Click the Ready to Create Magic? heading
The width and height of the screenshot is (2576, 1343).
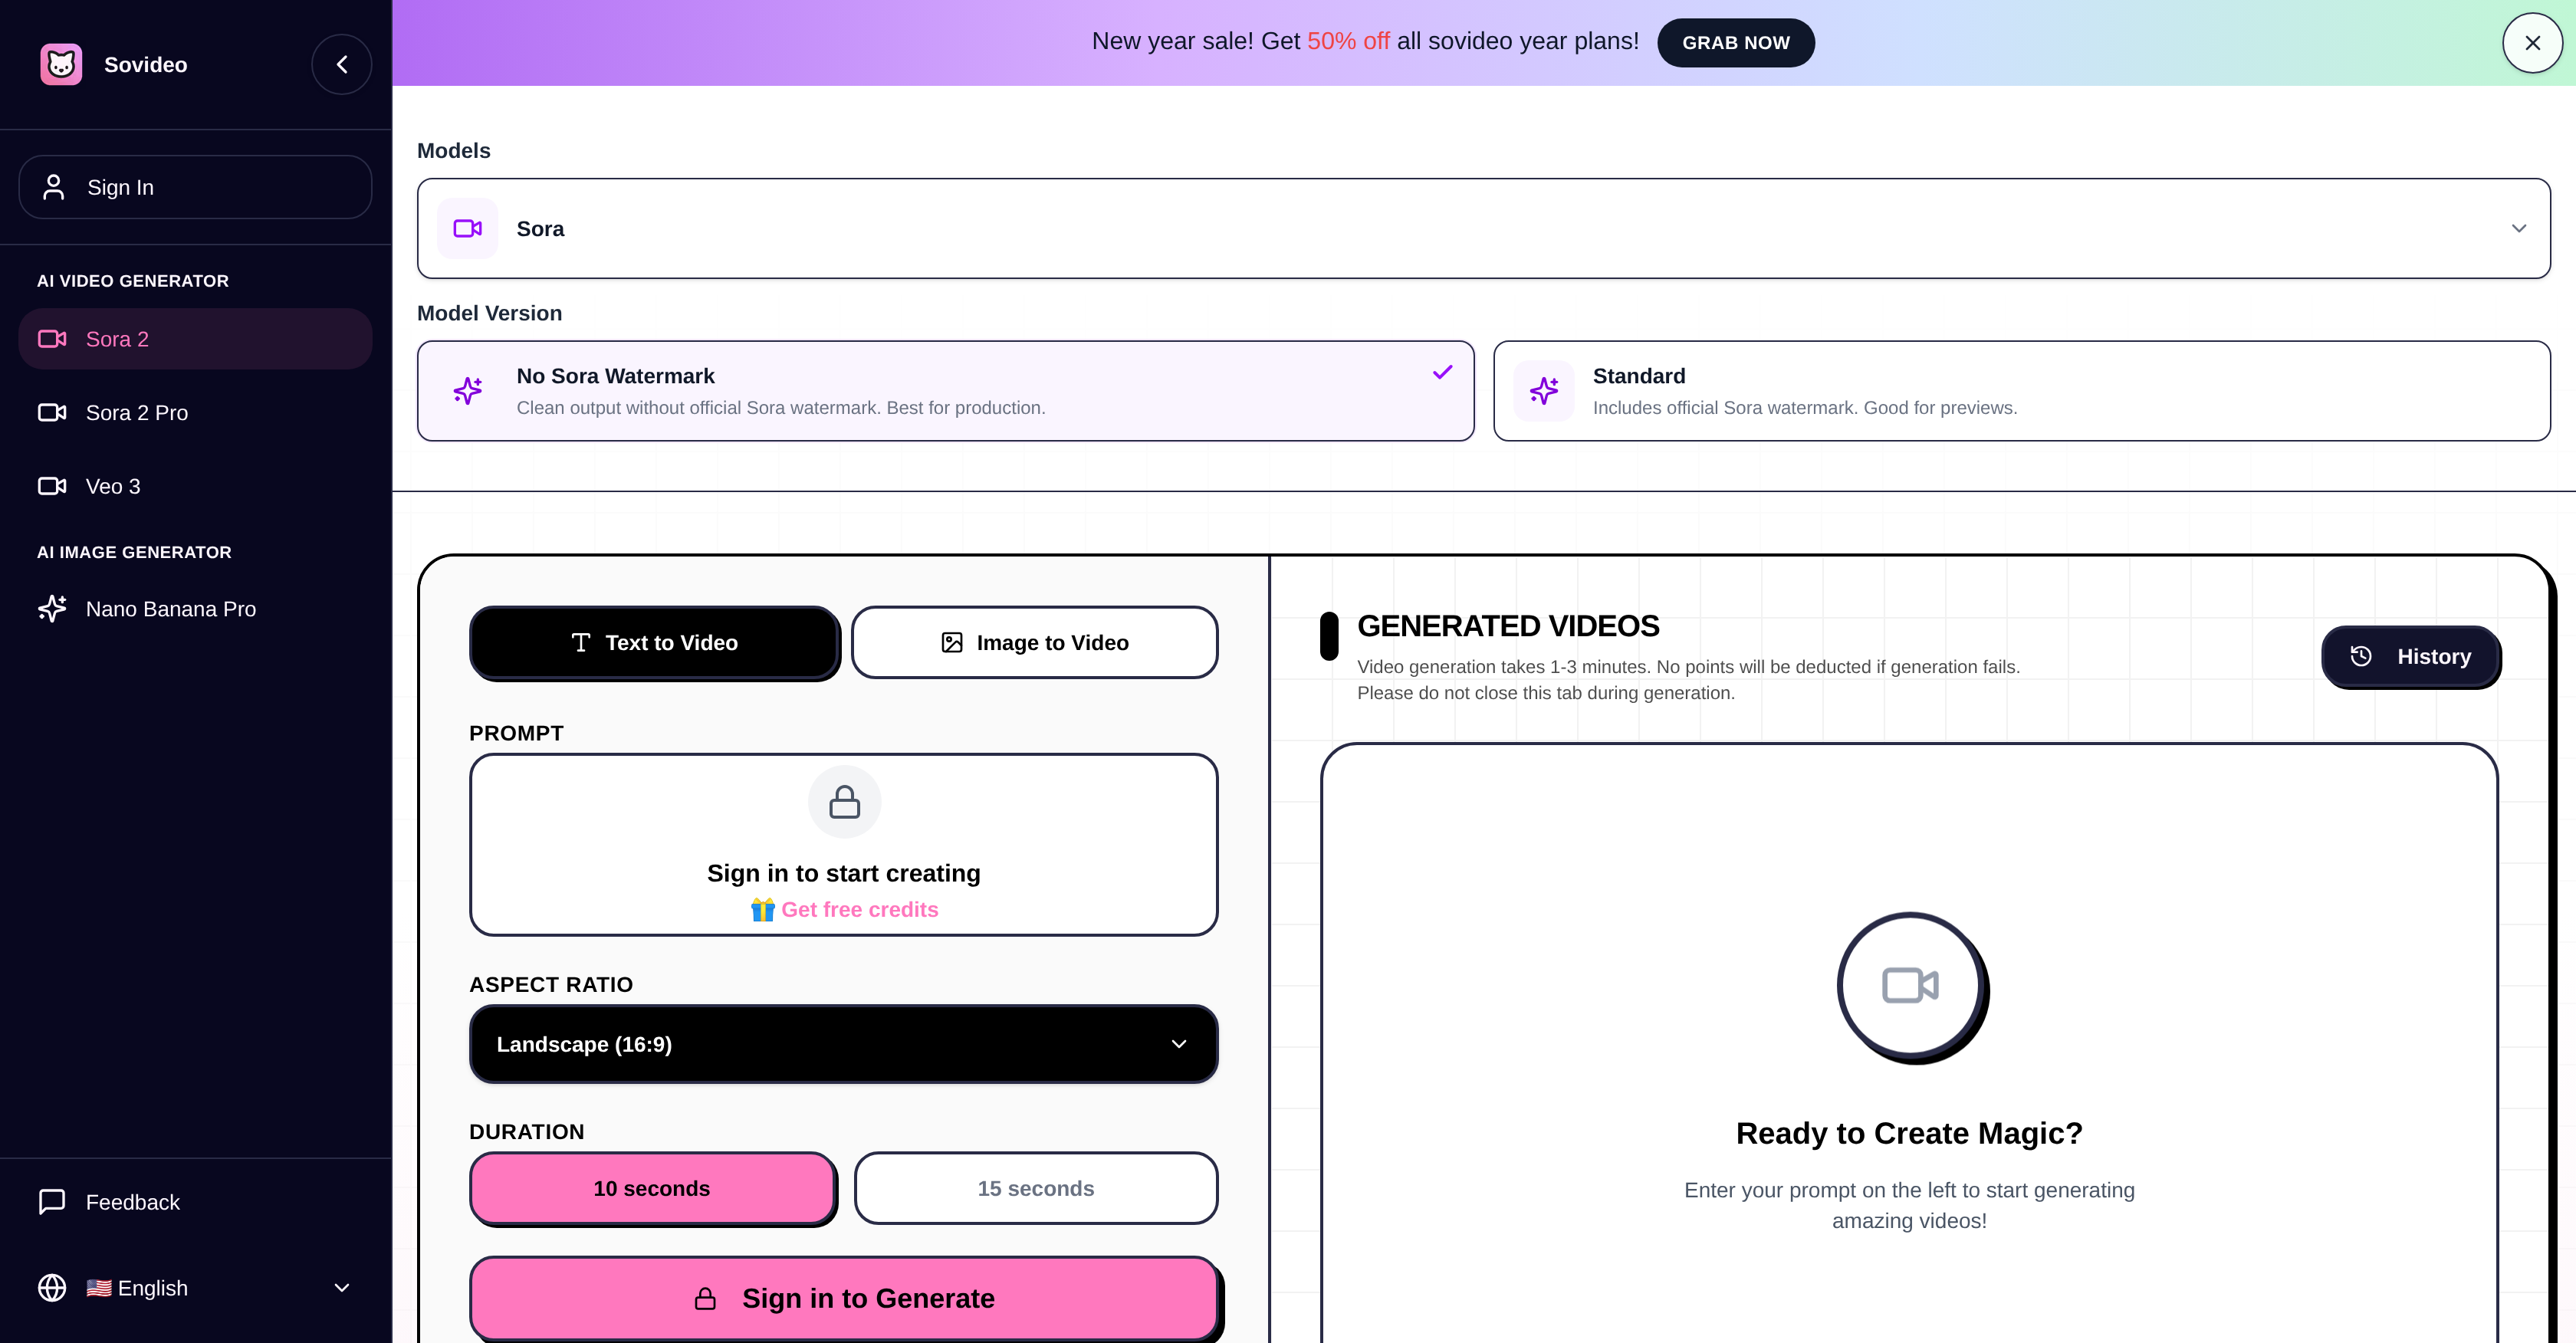point(1909,1133)
